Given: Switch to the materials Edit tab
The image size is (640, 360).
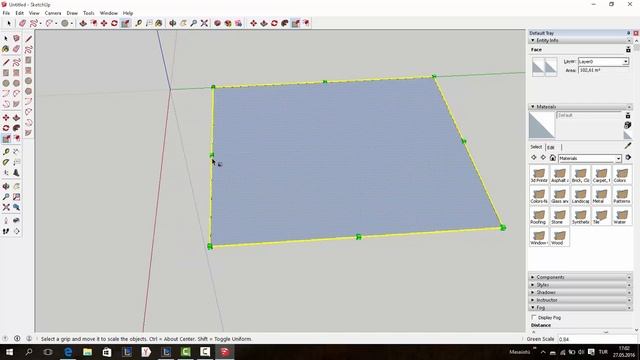Looking at the screenshot, I should pos(551,147).
